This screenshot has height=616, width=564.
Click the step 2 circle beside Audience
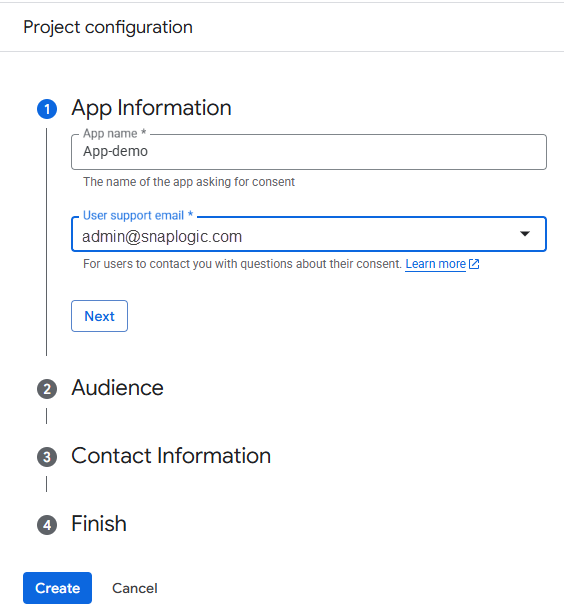(x=47, y=389)
